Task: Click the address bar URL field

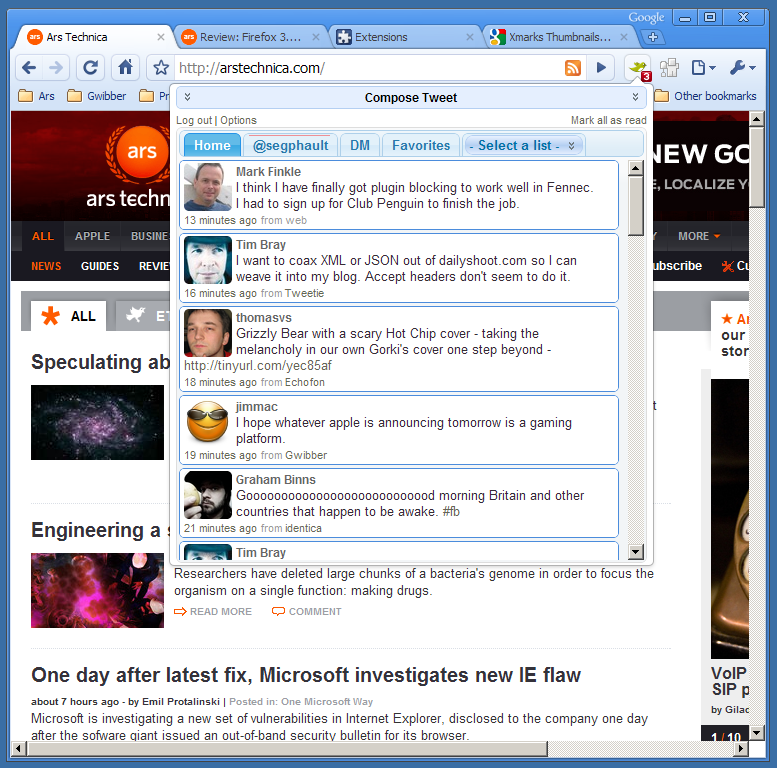Action: tap(369, 68)
